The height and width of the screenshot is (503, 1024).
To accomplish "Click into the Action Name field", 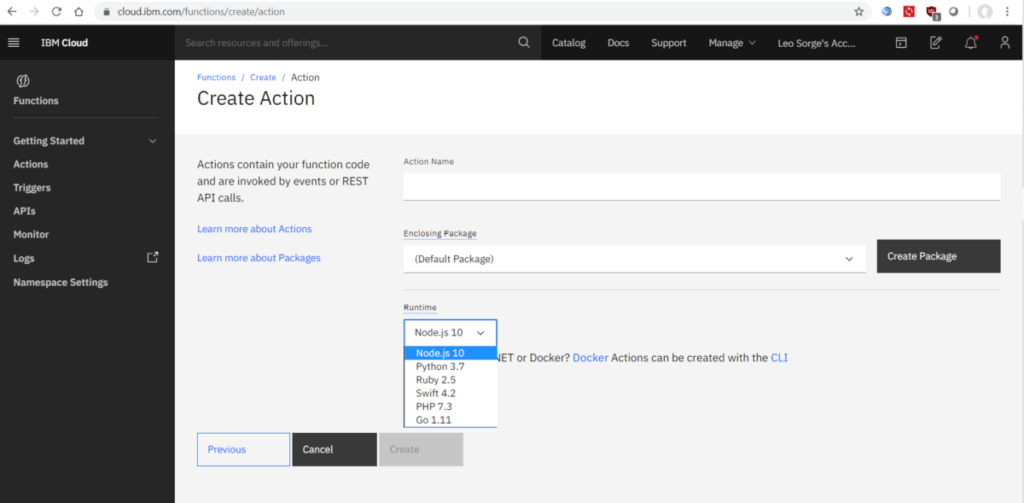I will (x=702, y=186).
